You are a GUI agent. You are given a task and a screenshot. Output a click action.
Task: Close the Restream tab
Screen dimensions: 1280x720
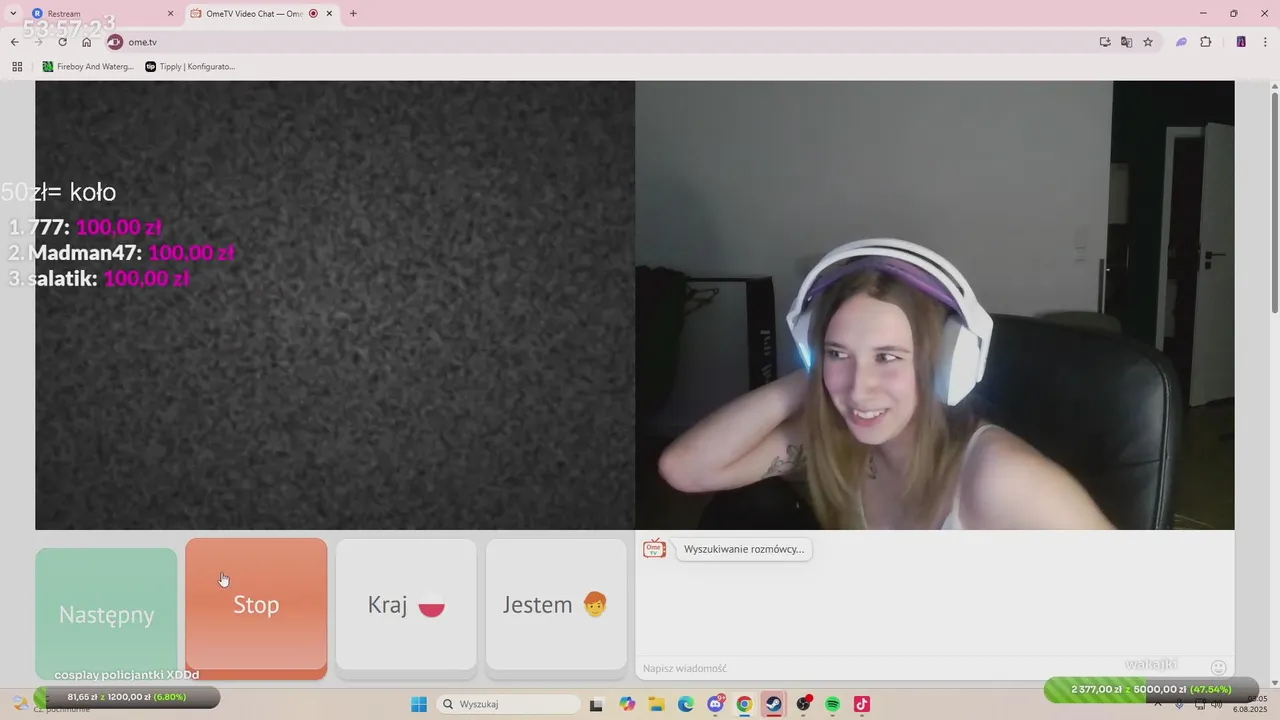click(170, 14)
